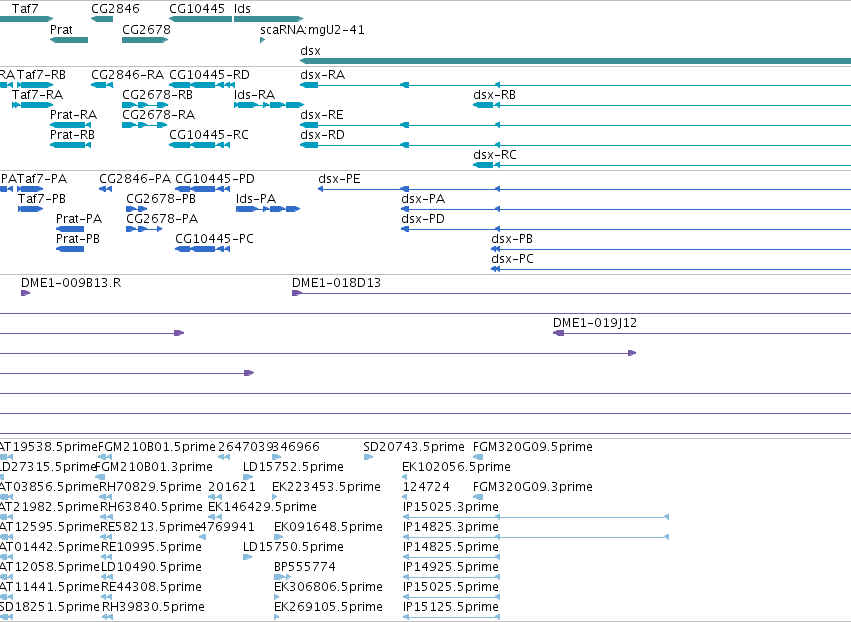Click the dsx-RD transcript label
Image resolution: width=851 pixels, height=622 pixels.
coord(322,135)
